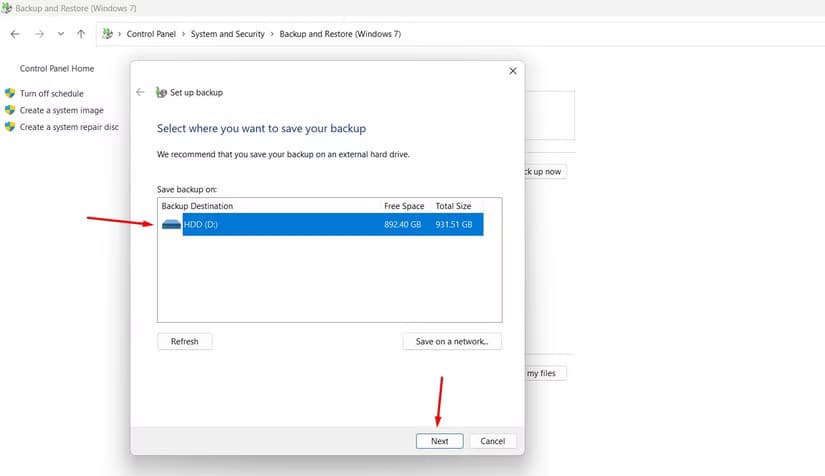Click the Set up backup wizard icon
Image resolution: width=825 pixels, height=476 pixels.
pyautogui.click(x=161, y=93)
